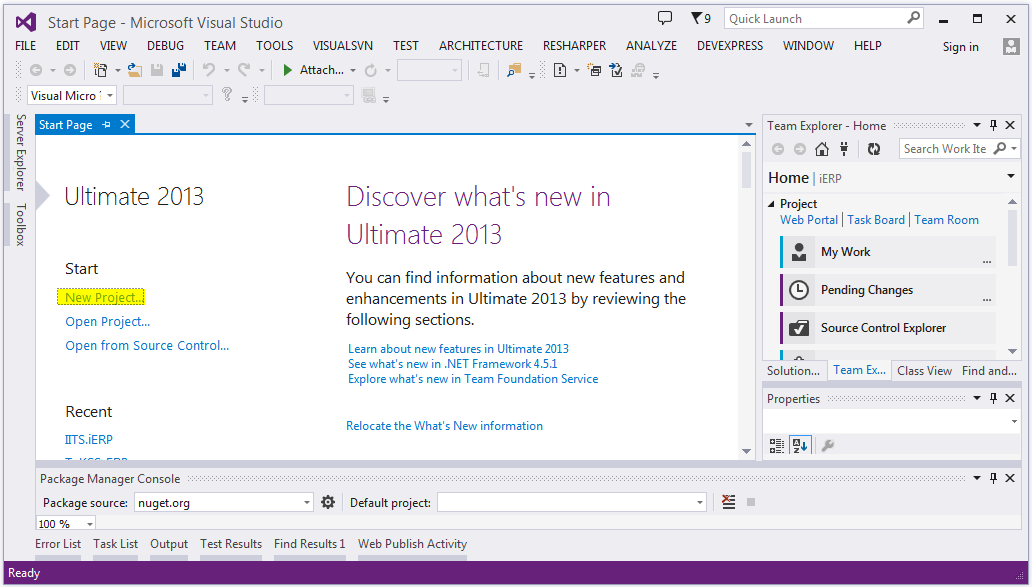Open the Home iERP page dropdown arrow

tap(1011, 176)
